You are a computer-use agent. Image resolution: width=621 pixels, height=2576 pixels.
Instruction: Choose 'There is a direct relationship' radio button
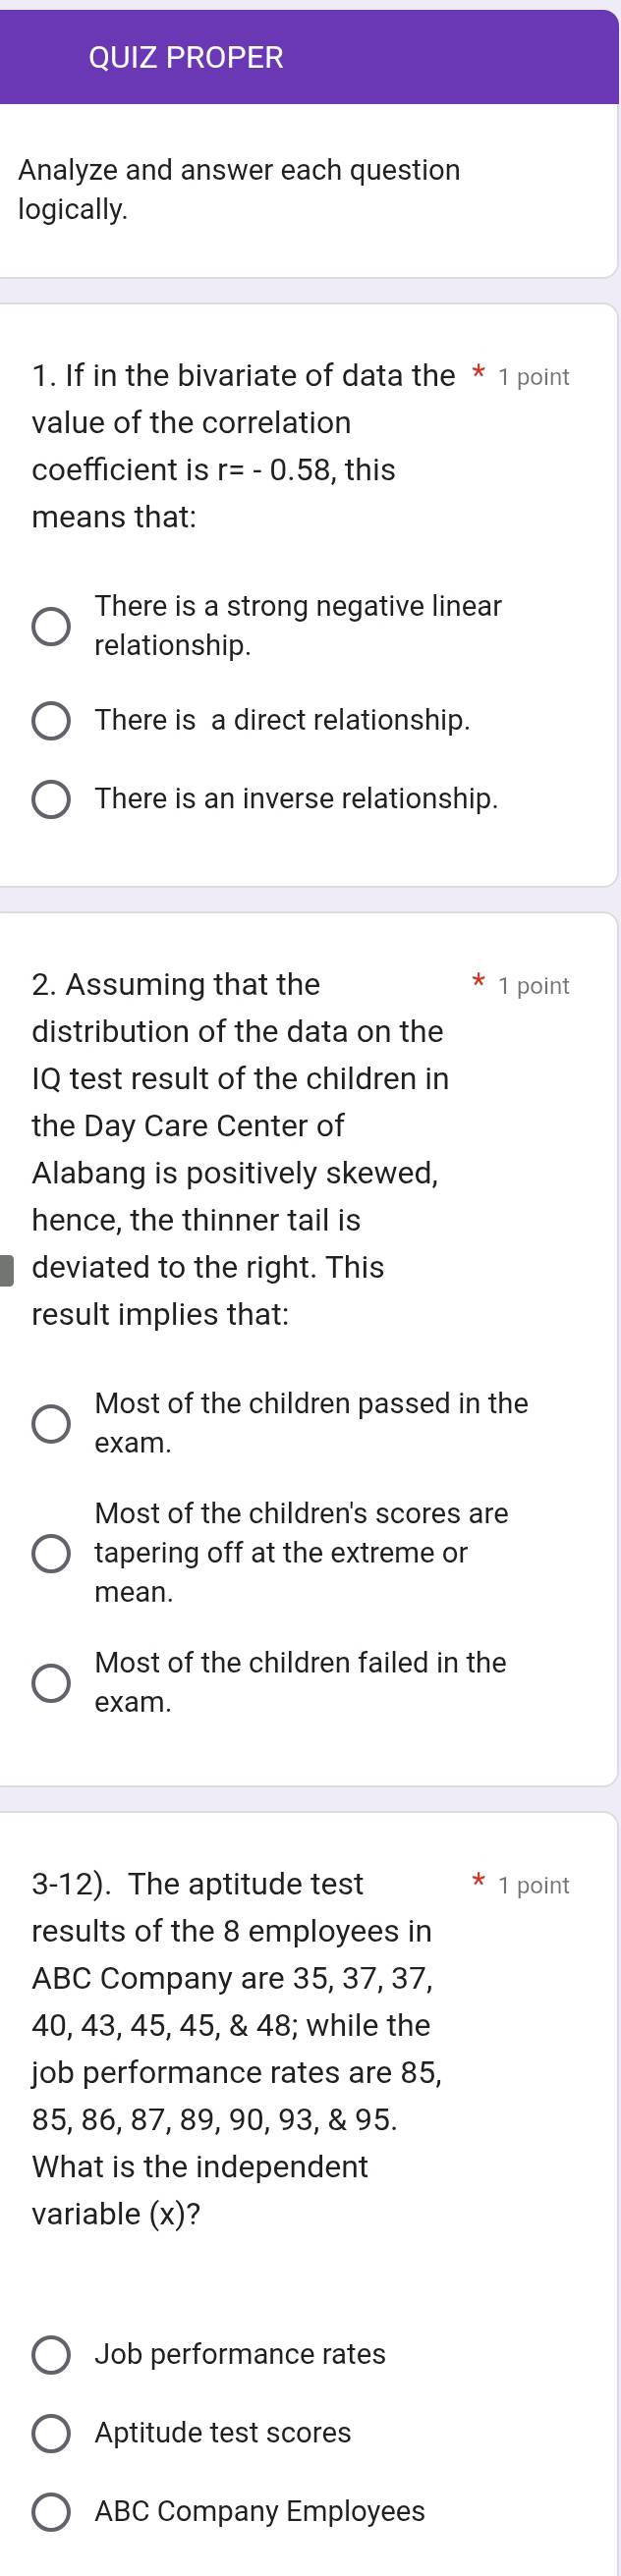(51, 720)
